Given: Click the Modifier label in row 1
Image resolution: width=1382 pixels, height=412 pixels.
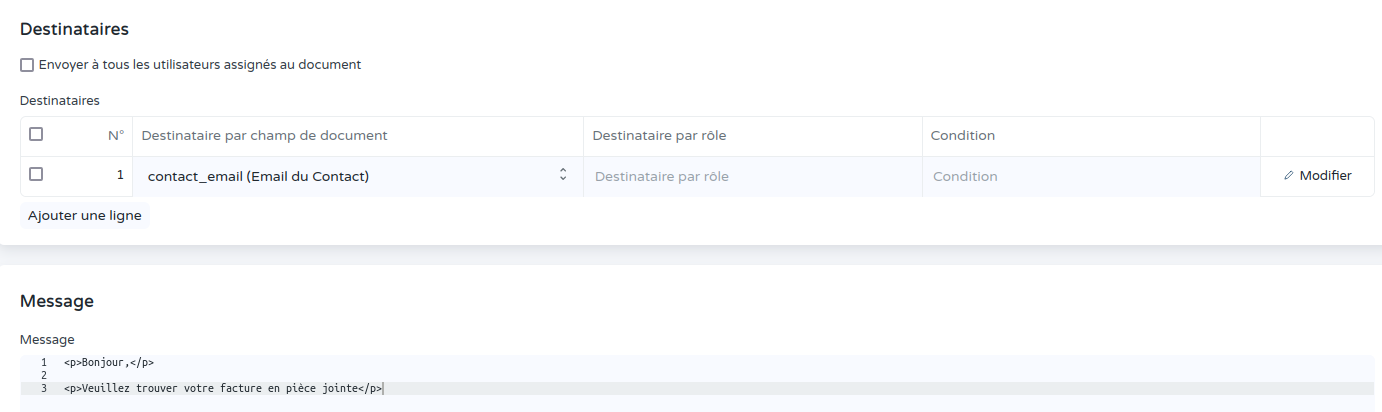Looking at the screenshot, I should (x=1325, y=176).
